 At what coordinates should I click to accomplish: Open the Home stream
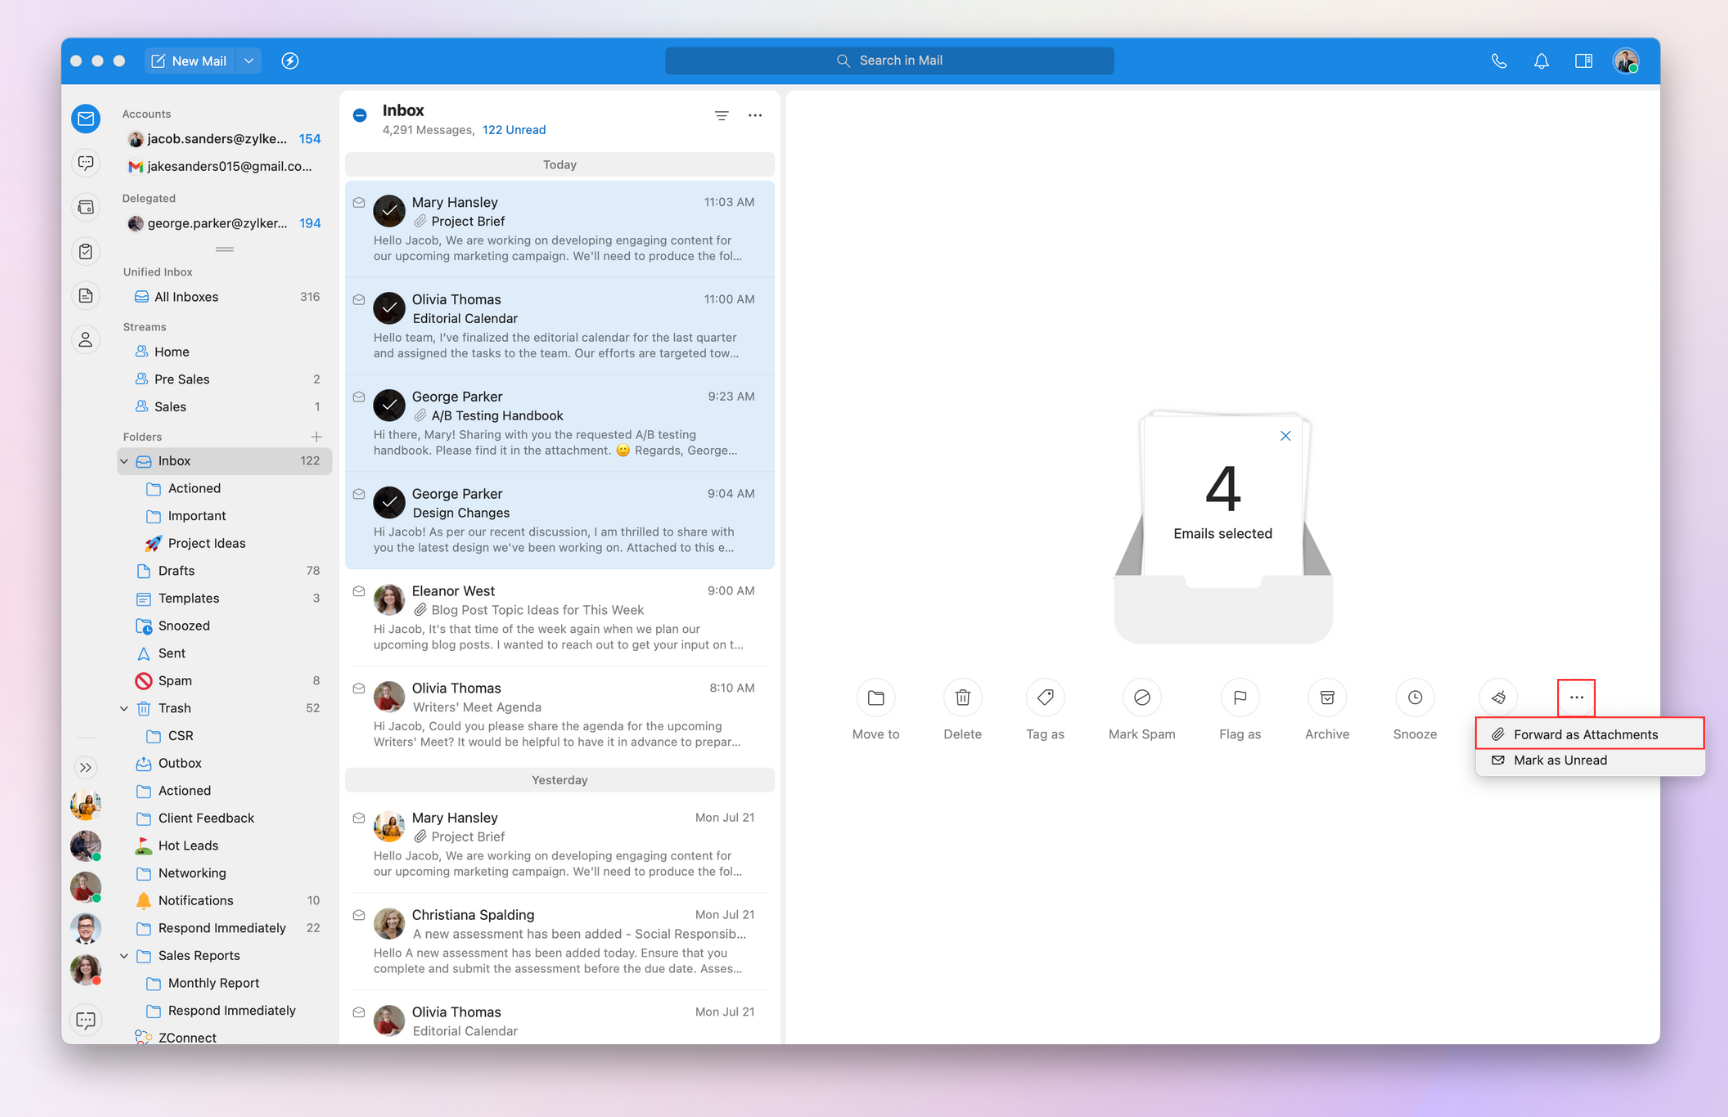pyautogui.click(x=226, y=352)
